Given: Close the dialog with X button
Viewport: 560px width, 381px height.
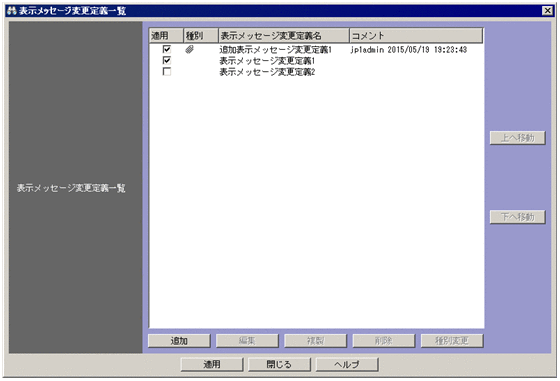Looking at the screenshot, I should pos(547,11).
